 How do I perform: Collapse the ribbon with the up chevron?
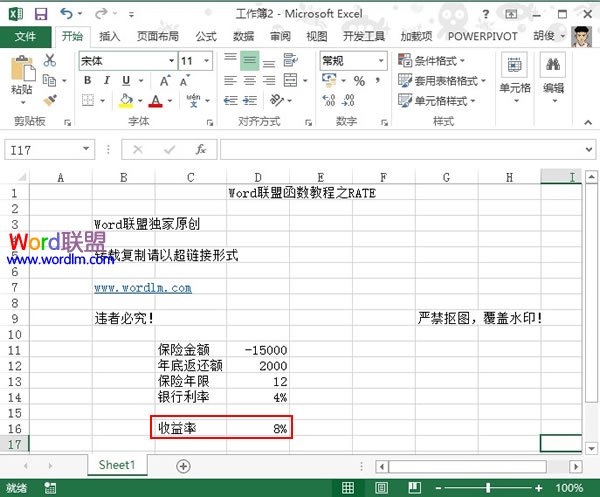[588, 123]
